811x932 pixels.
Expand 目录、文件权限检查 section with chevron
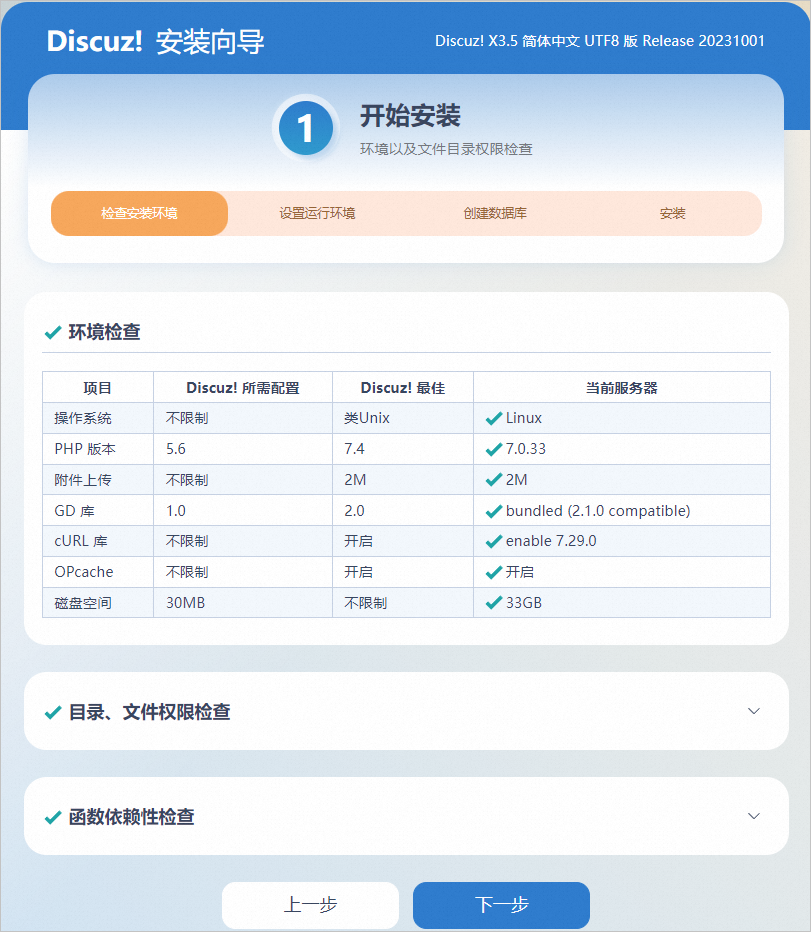click(754, 711)
